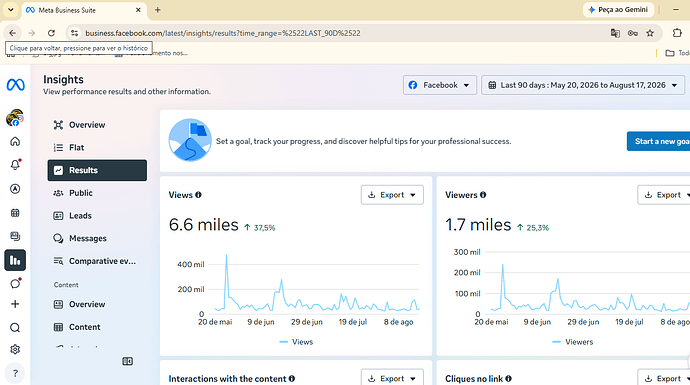Reload the page
The width and height of the screenshot is (690, 385).
coord(51,33)
